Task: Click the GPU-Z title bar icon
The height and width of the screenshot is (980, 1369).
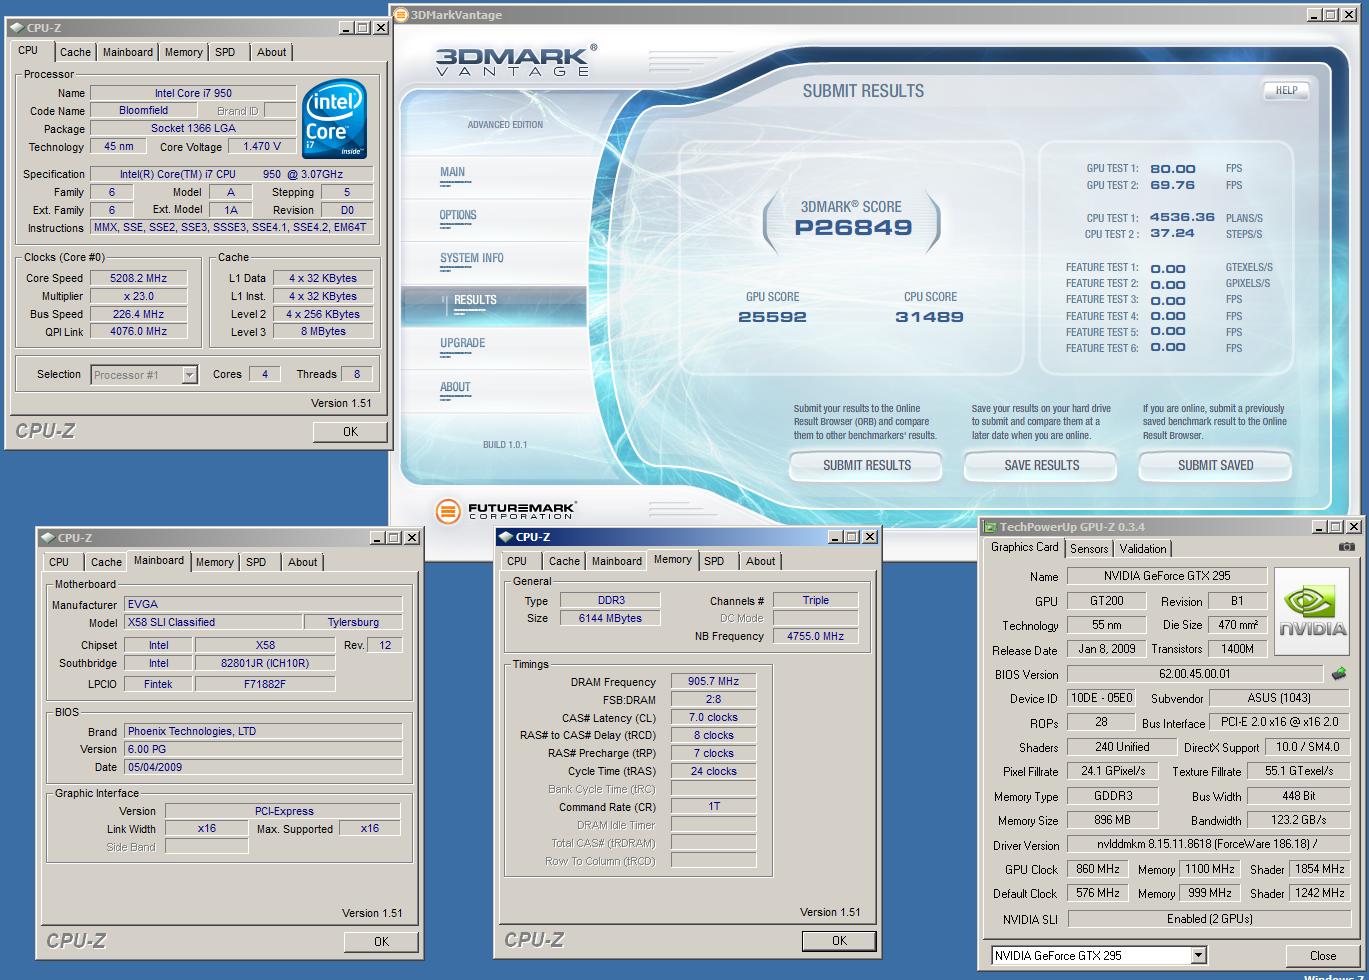Action: click(990, 527)
